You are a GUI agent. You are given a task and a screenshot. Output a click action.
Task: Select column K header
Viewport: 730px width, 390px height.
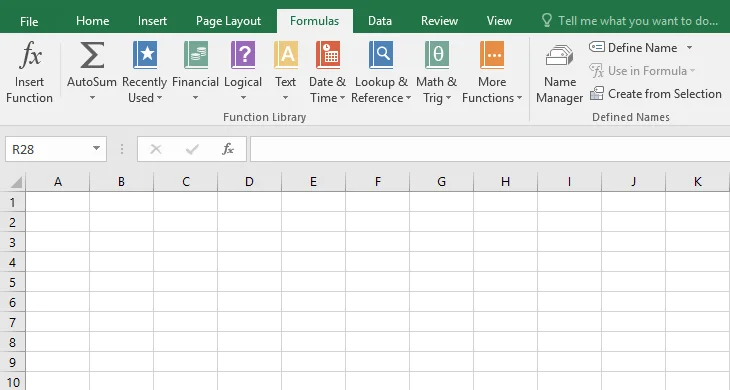coord(697,182)
